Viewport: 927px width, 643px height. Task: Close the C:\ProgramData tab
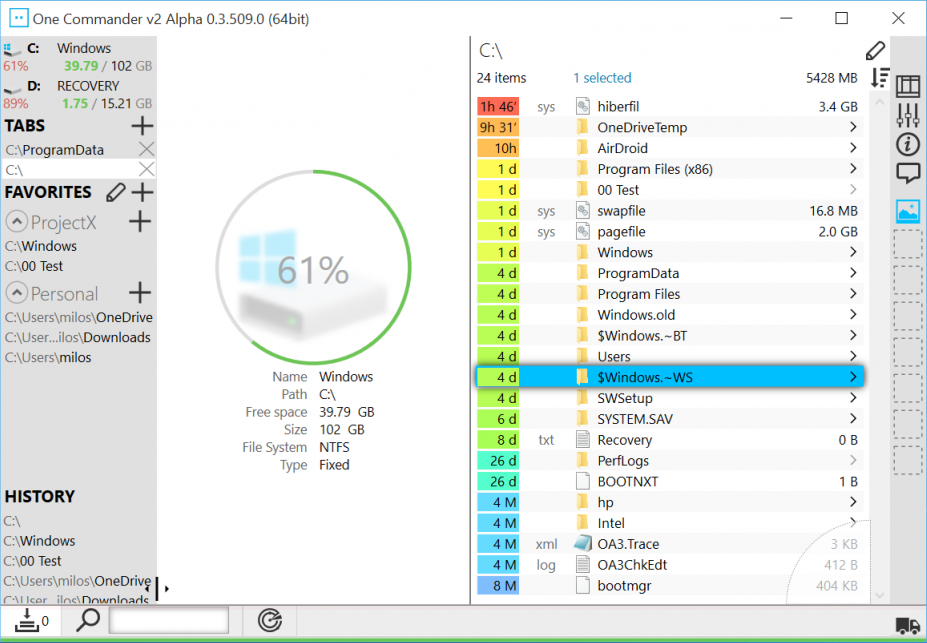[146, 149]
